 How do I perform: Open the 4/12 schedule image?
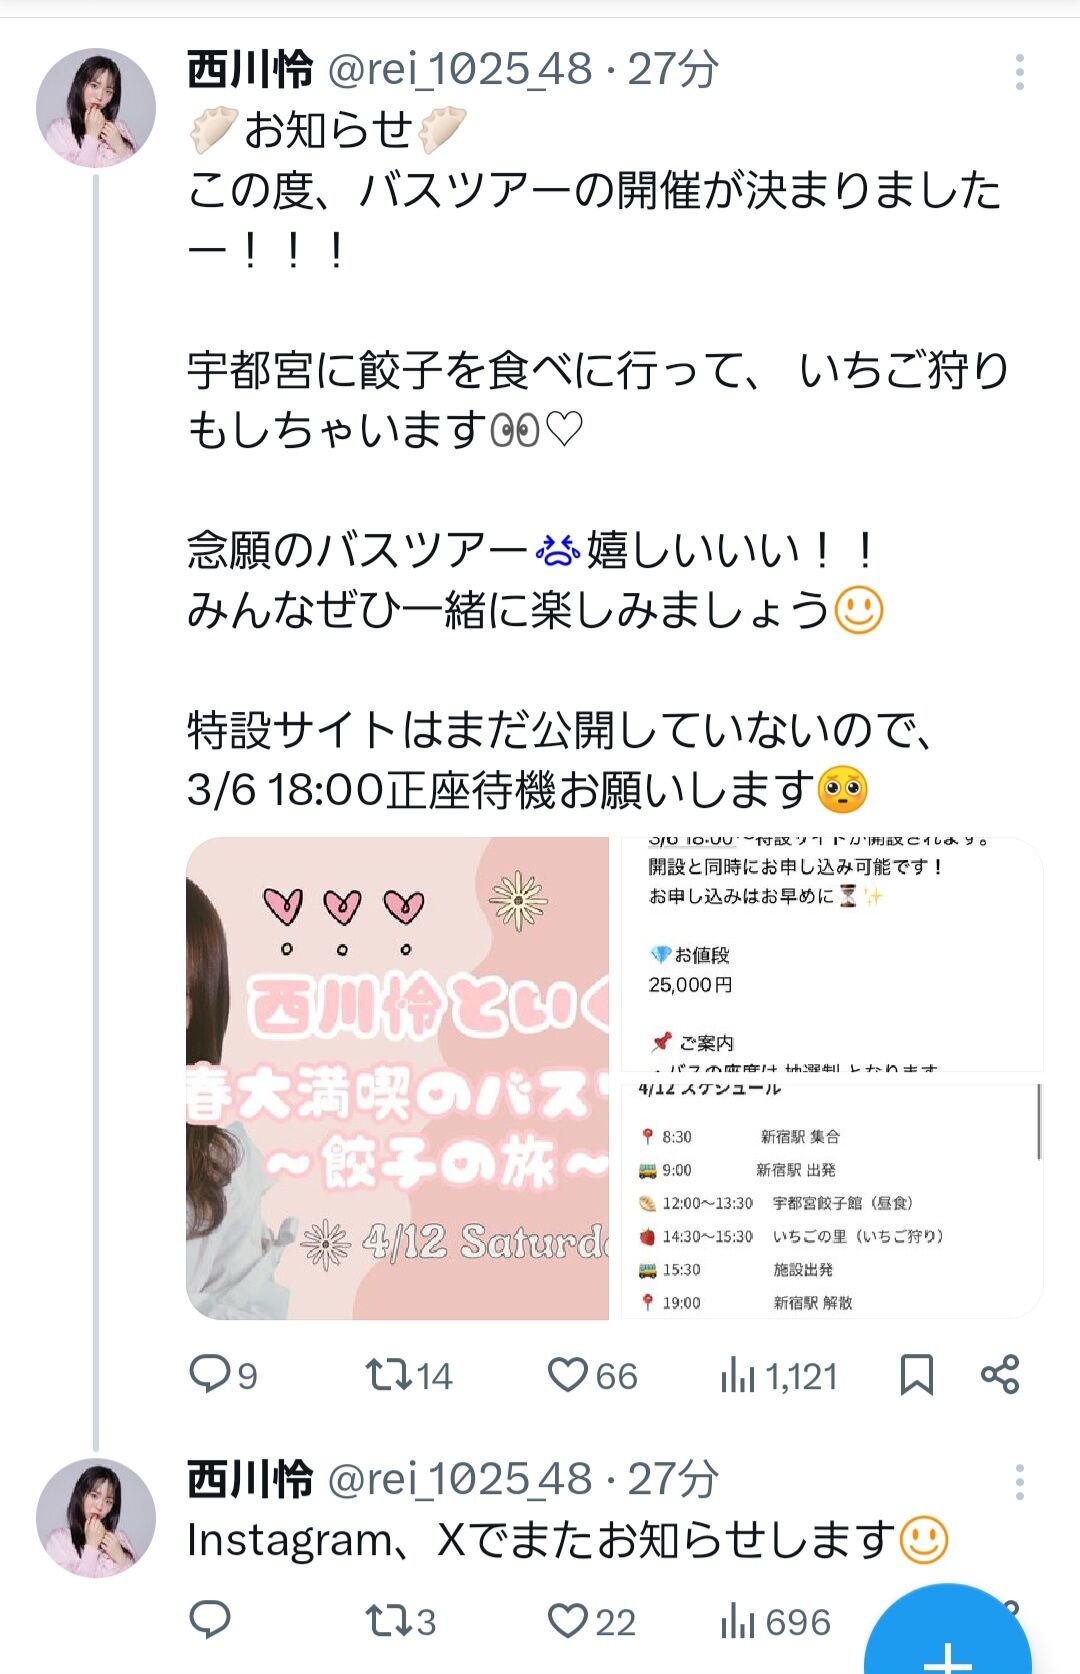[832, 1200]
